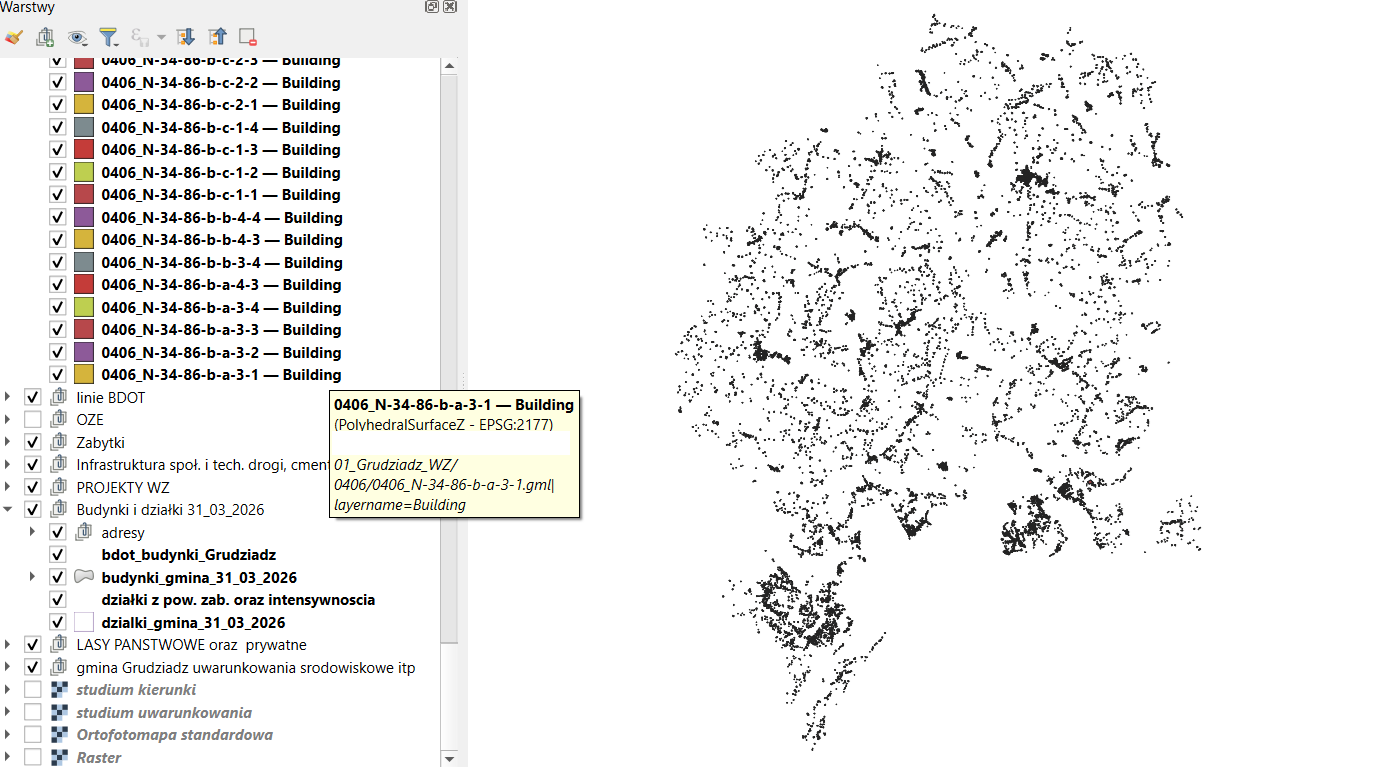Image resolution: width=1388 pixels, height=767 pixels.
Task: Click the purple swatch of 0406_N-34-86-b-b-4-4
Action: 84,217
